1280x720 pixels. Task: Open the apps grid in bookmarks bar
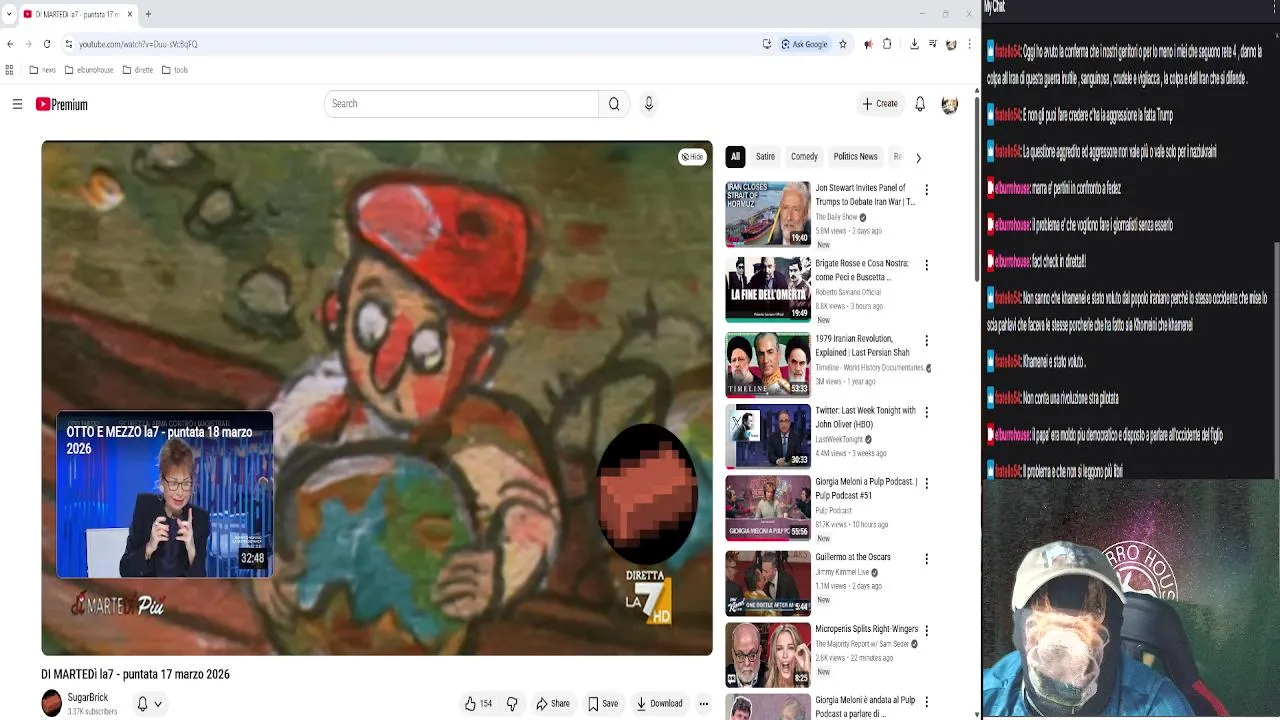pyautogui.click(x=10, y=70)
